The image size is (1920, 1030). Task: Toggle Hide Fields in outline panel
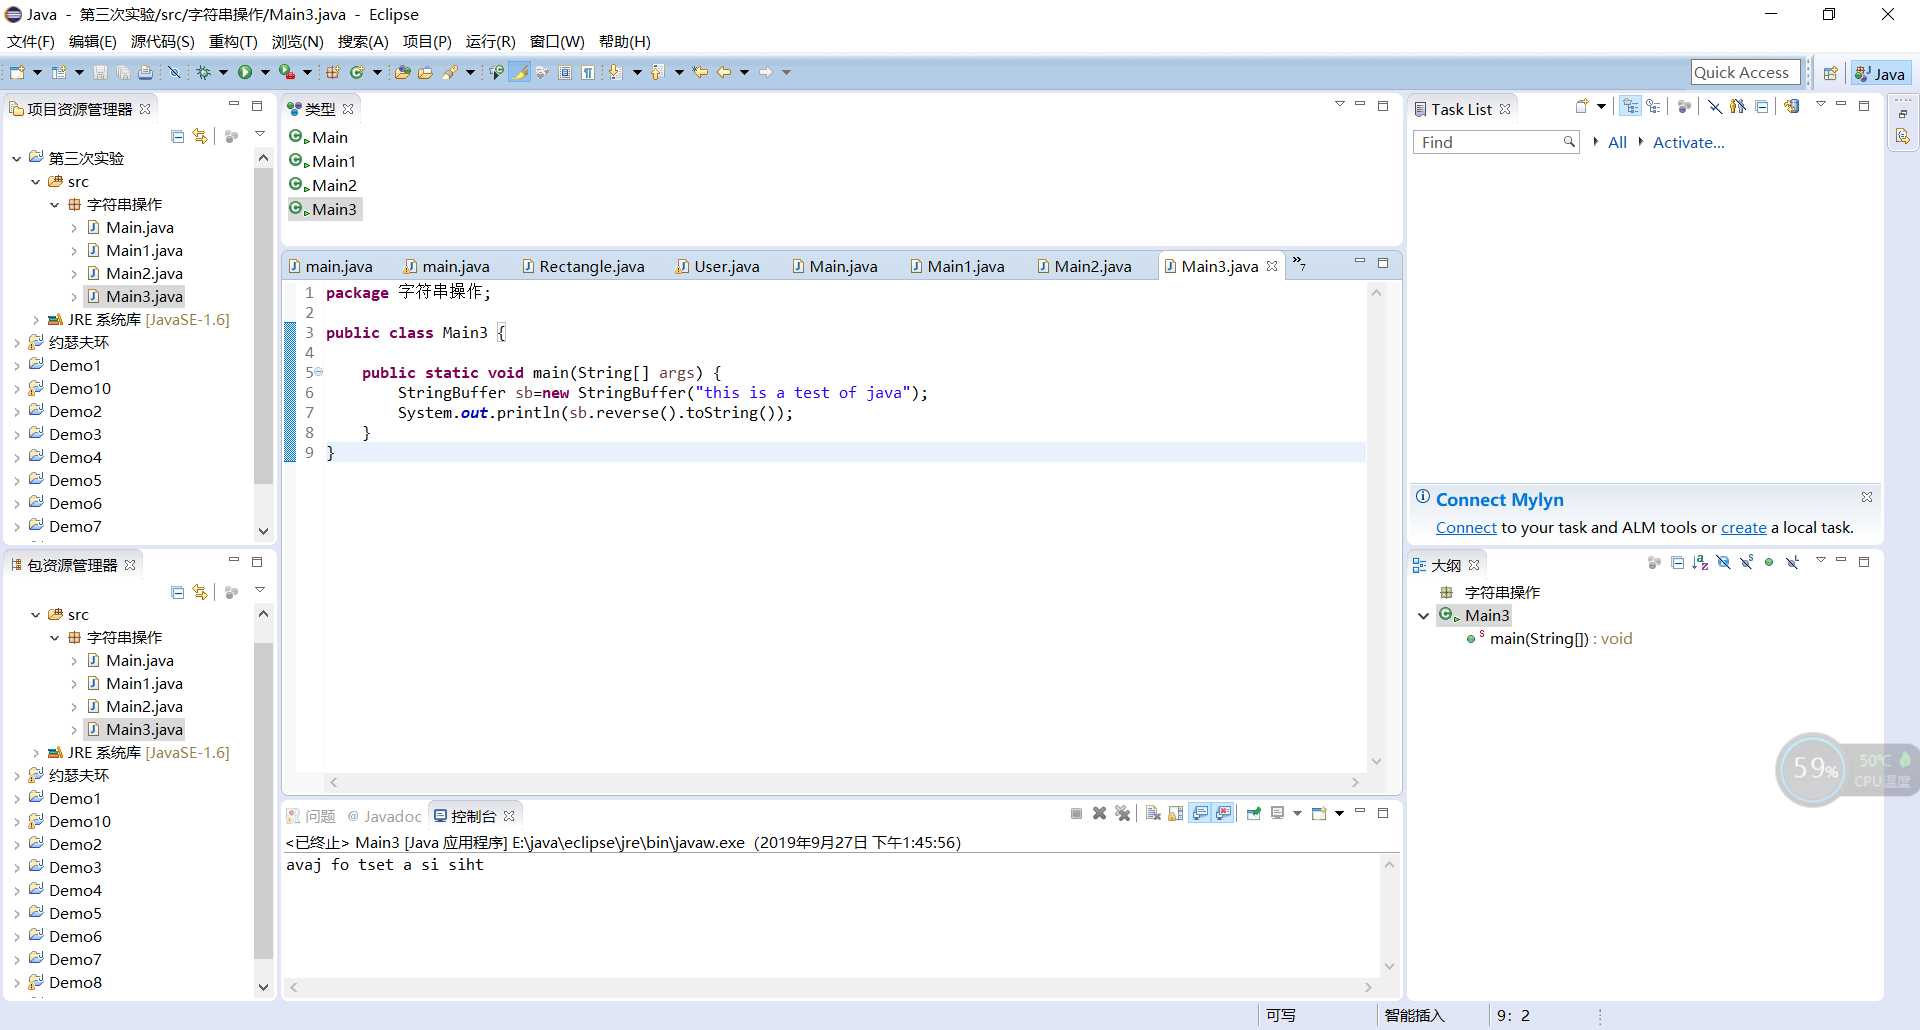coord(1723,563)
